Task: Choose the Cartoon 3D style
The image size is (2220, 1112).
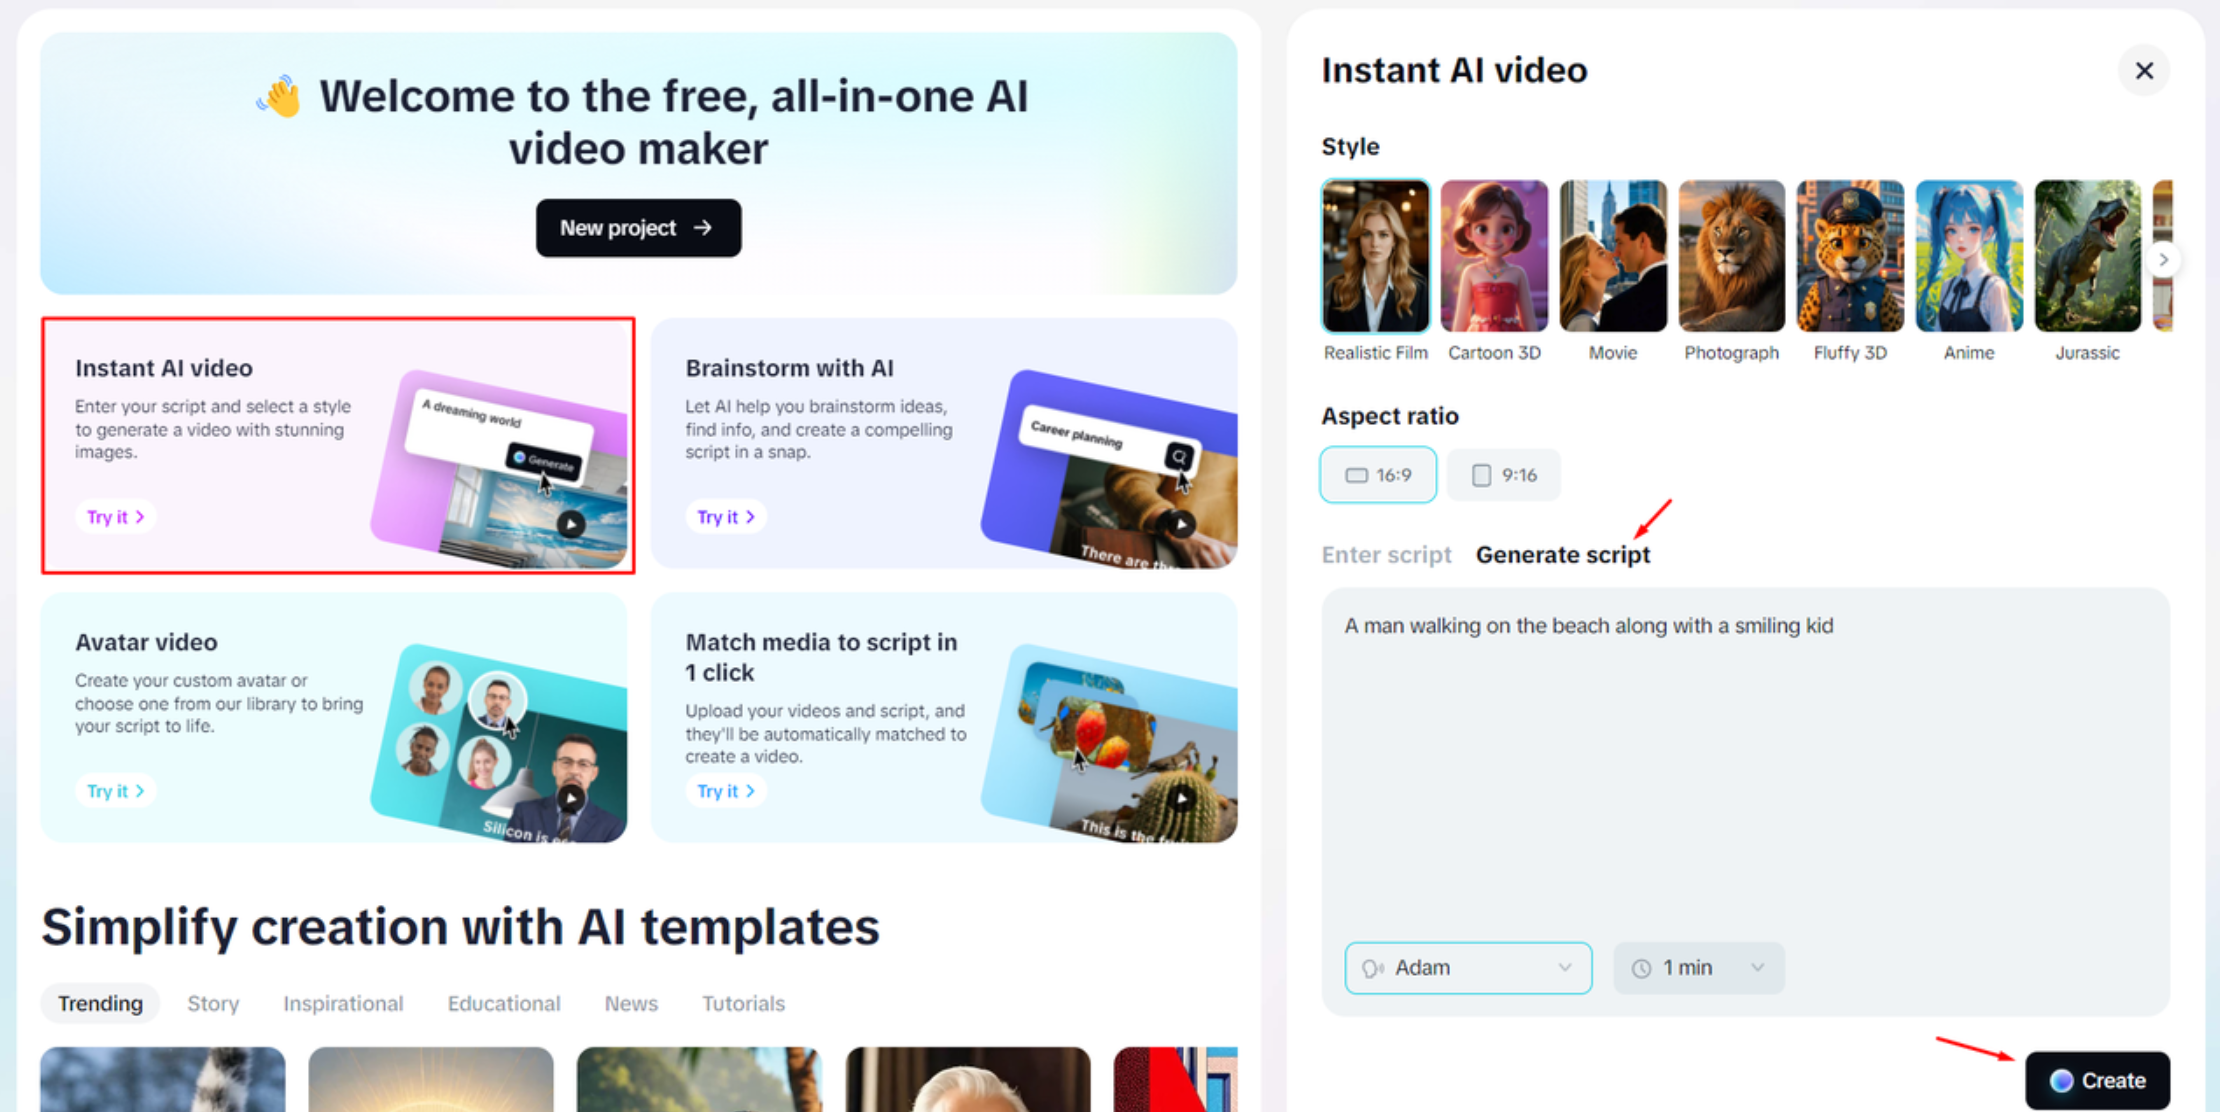Action: 1494,257
